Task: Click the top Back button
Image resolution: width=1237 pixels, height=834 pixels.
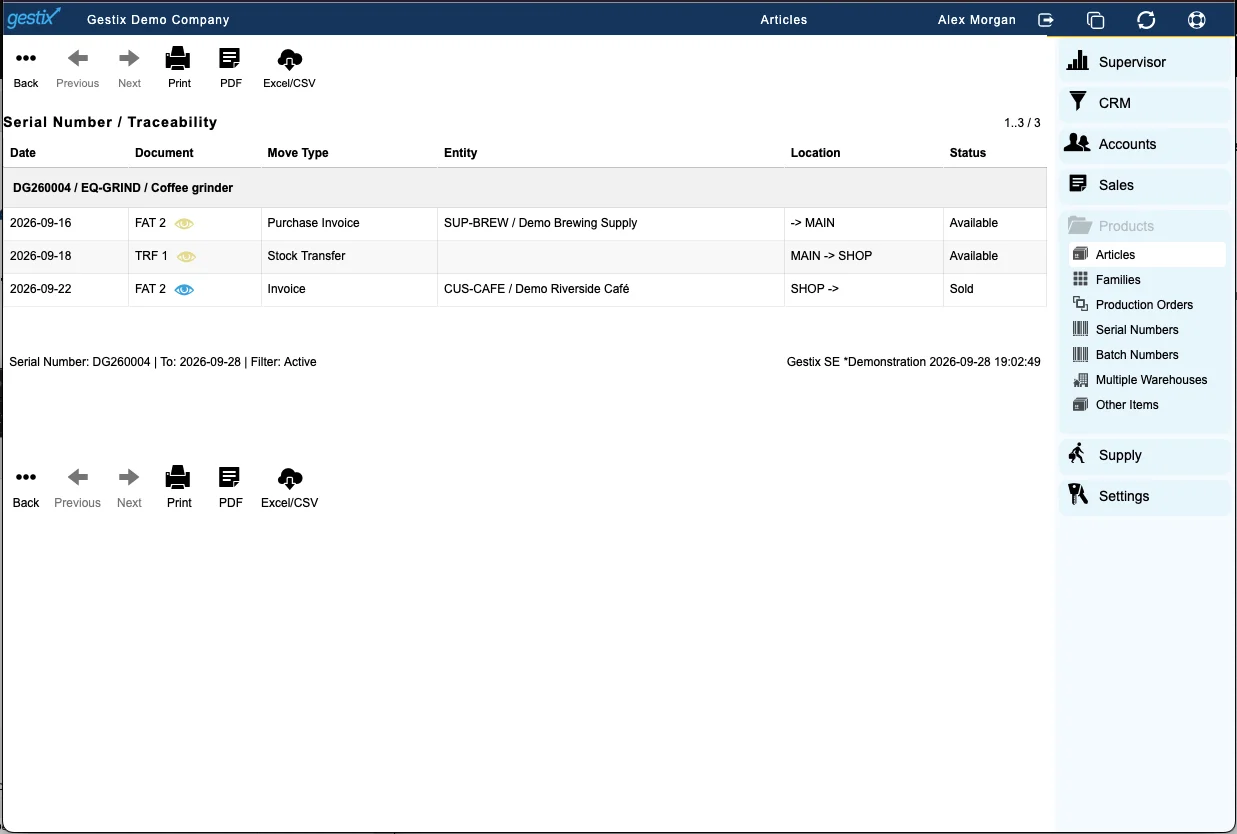Action: [26, 68]
